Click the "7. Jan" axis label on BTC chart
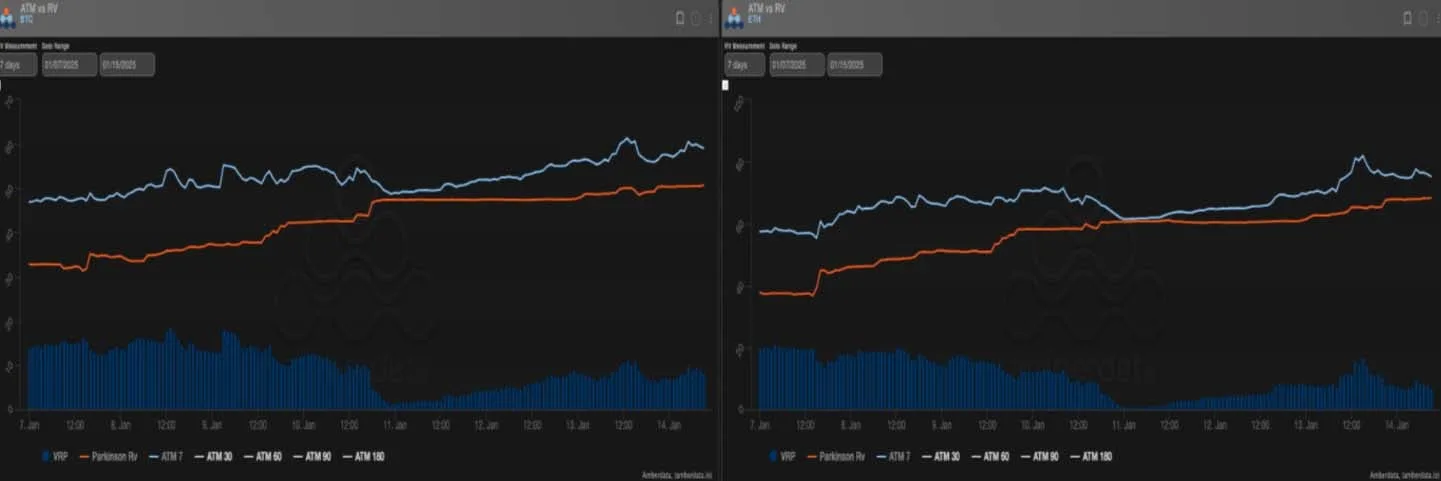The height and width of the screenshot is (481, 1441). click(x=32, y=424)
